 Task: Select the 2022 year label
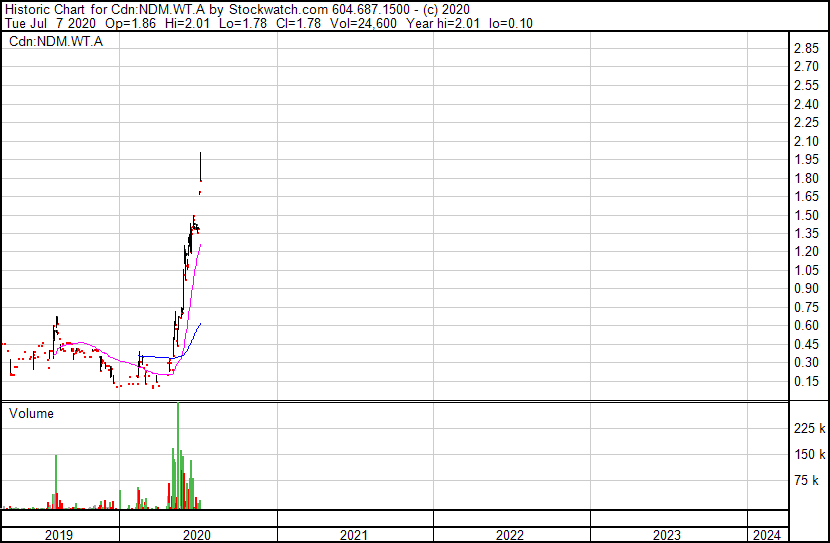tap(510, 535)
